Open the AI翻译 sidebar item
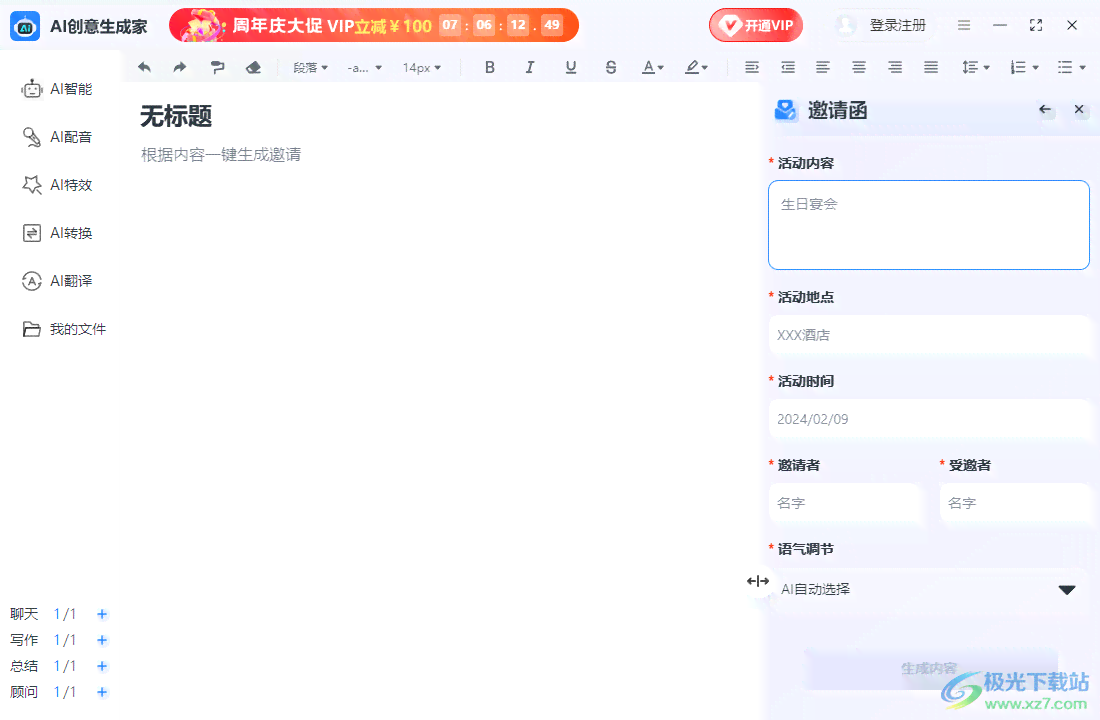 tap(58, 281)
